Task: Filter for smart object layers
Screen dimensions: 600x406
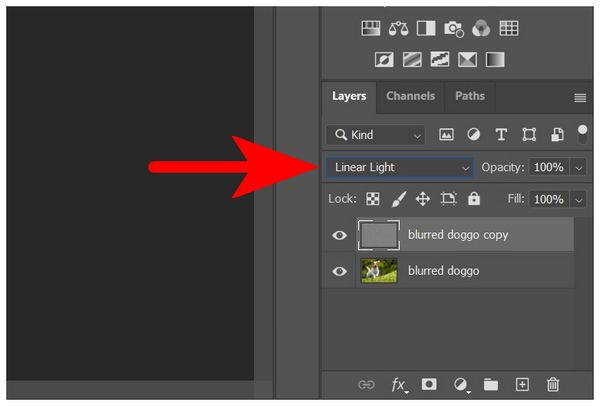Action: coord(557,135)
